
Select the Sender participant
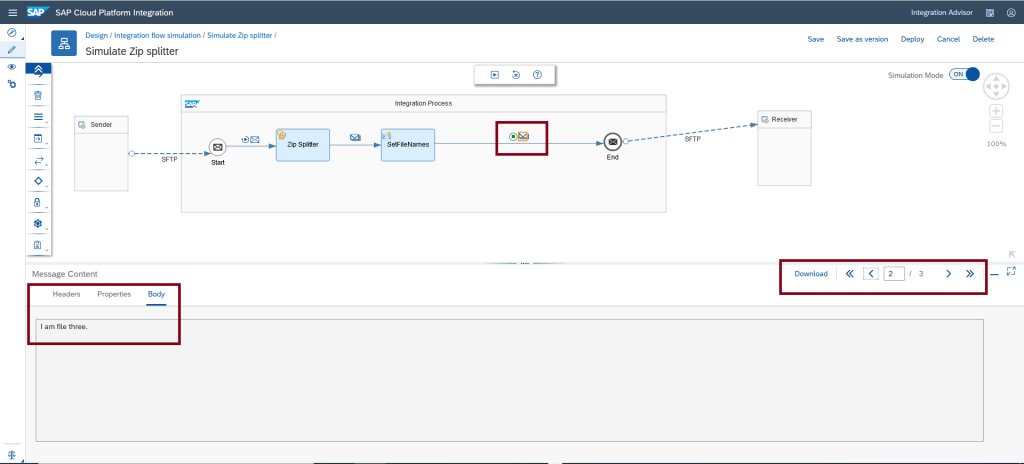[101, 154]
